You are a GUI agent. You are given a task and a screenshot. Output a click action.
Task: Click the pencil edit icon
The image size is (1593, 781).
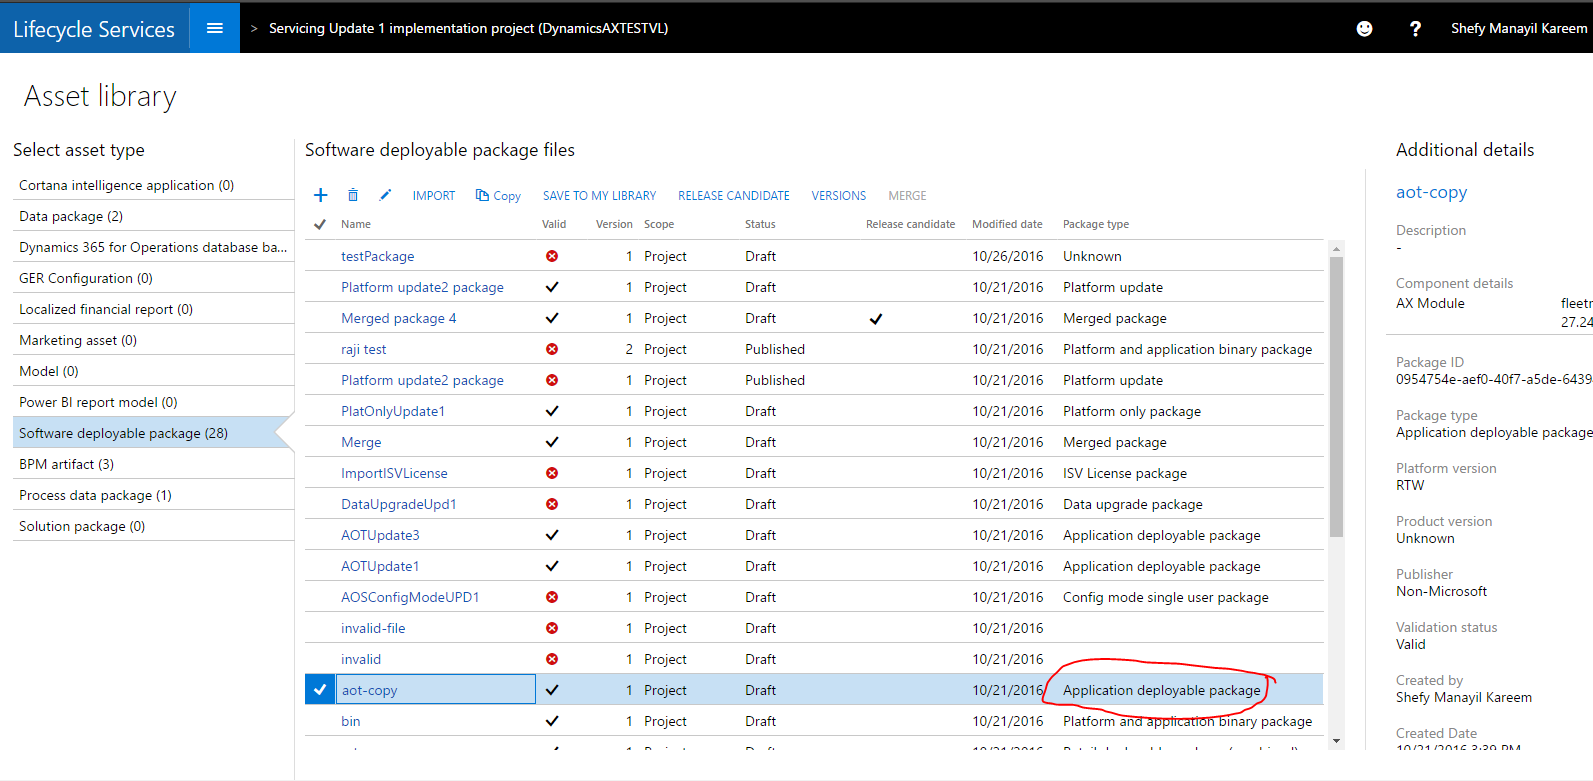(385, 195)
